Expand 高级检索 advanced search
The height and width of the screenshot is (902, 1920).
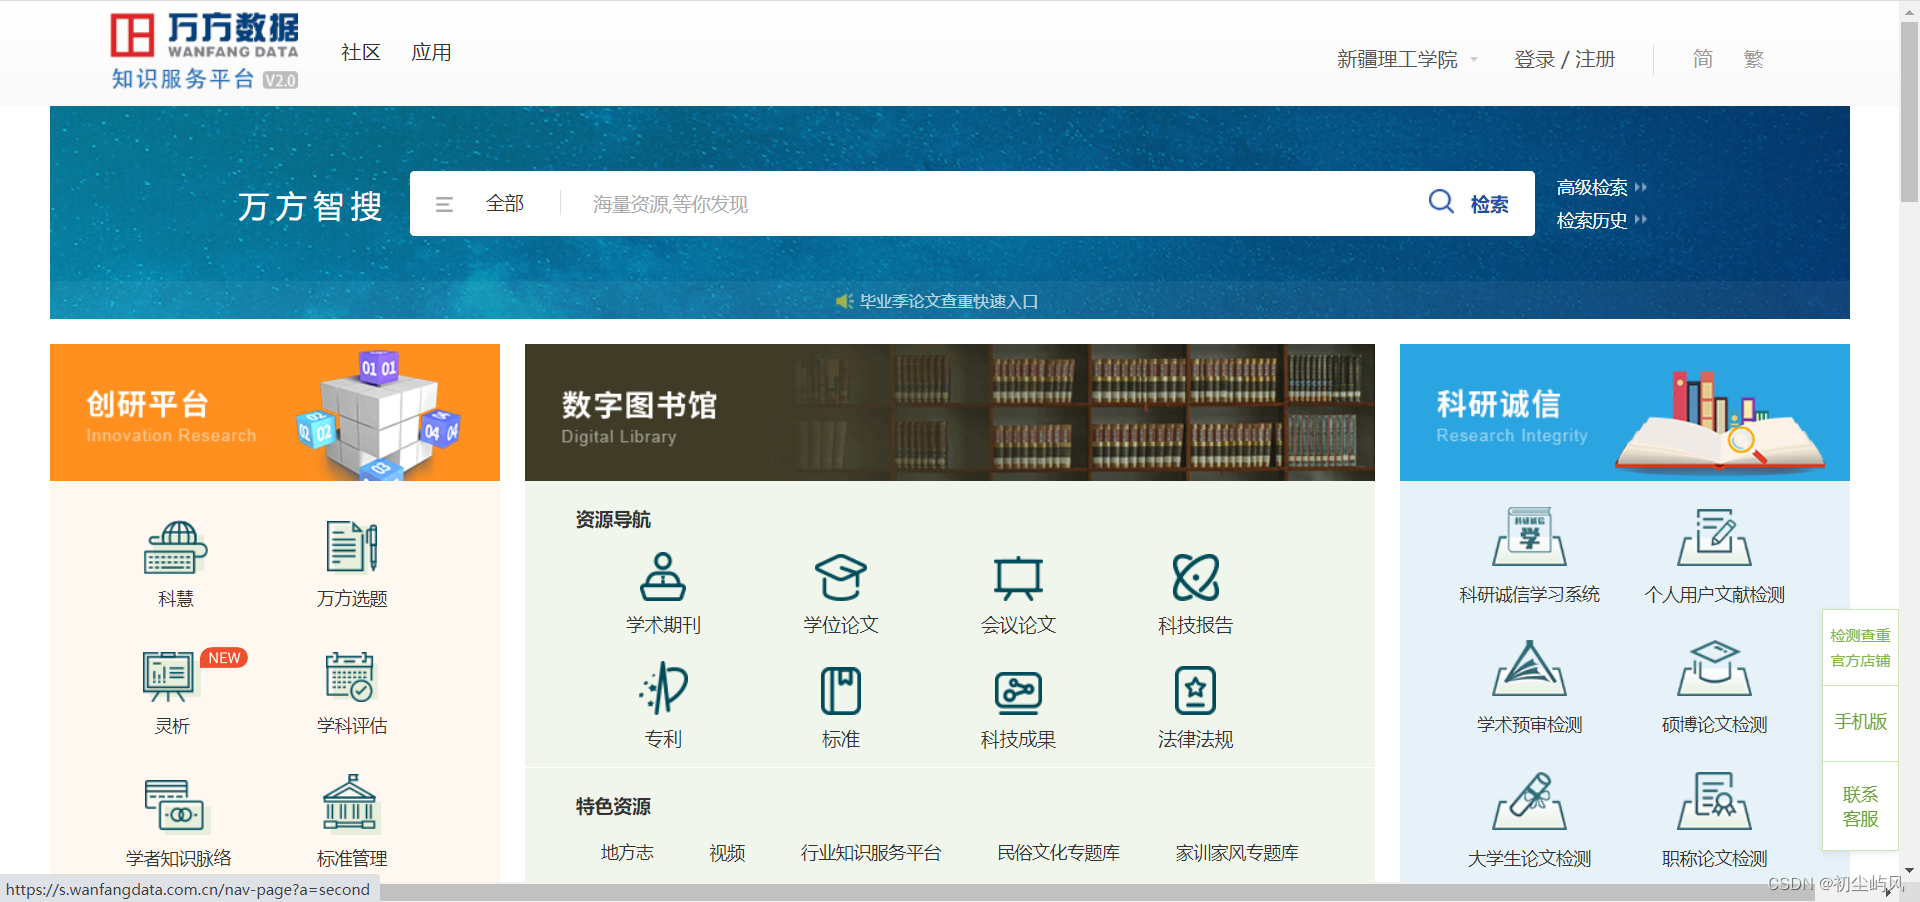[x=1601, y=187]
